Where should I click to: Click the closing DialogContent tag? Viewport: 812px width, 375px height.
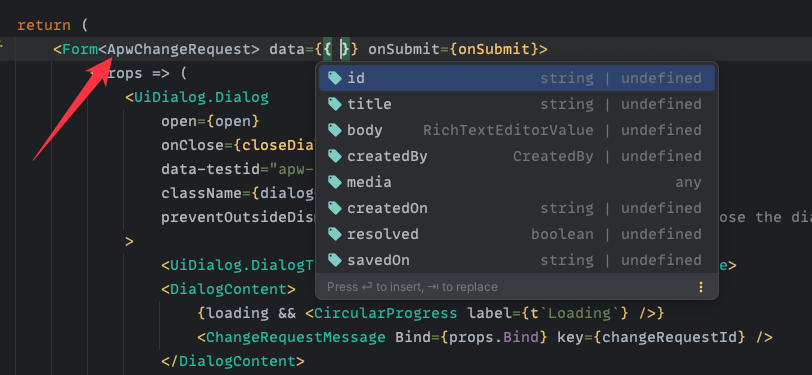pos(233,361)
